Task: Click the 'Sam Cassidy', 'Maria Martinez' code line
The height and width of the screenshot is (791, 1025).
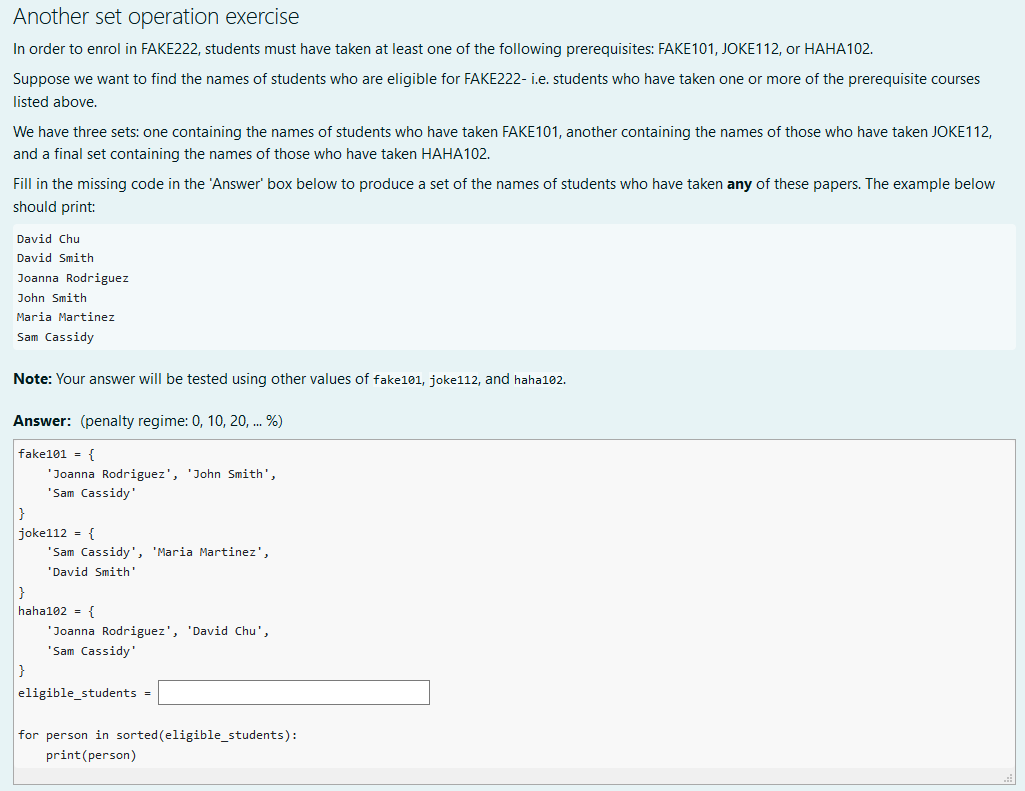Action: click(158, 552)
